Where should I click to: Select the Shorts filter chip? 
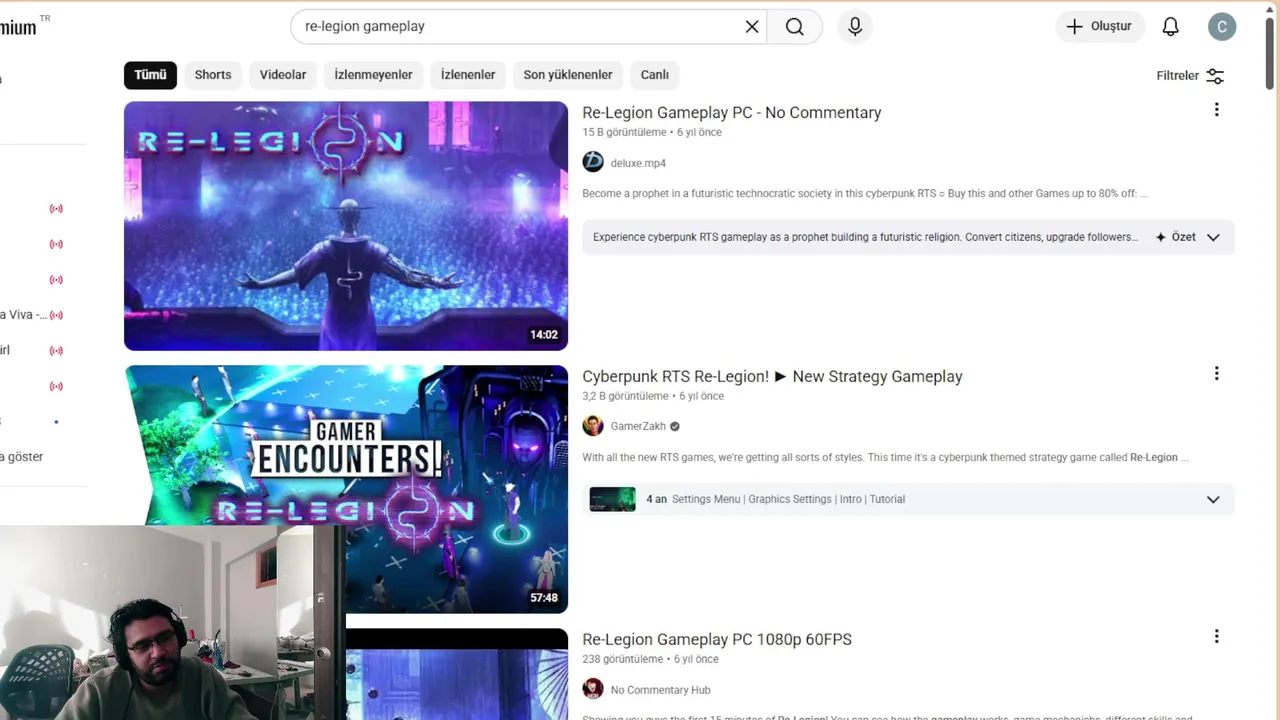tap(213, 75)
